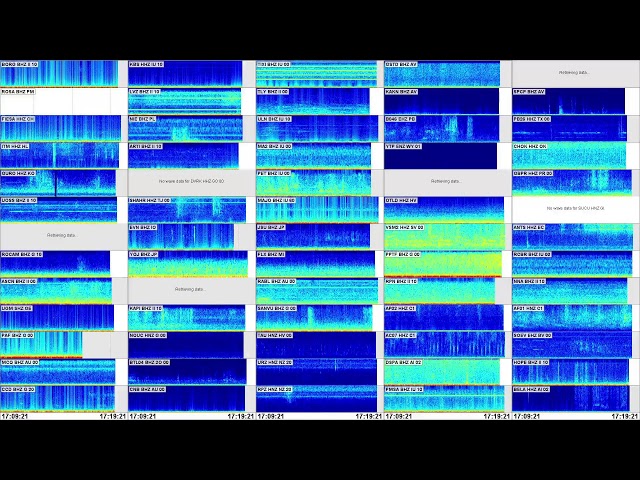Viewport: 640px width, 480px height.
Task: Click the 'Retrieving data...' panel above OTLD HHZ
Action: (447, 181)
